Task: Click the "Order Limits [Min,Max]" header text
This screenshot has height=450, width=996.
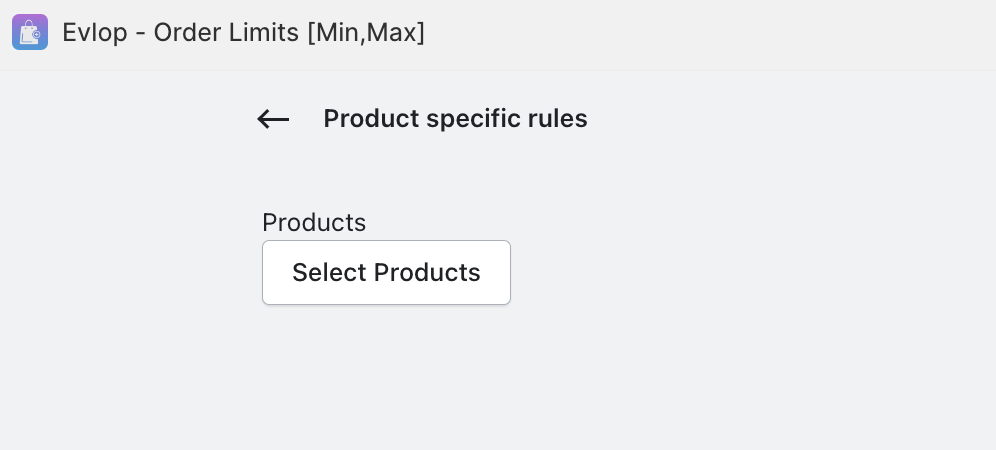Action: click(290, 33)
